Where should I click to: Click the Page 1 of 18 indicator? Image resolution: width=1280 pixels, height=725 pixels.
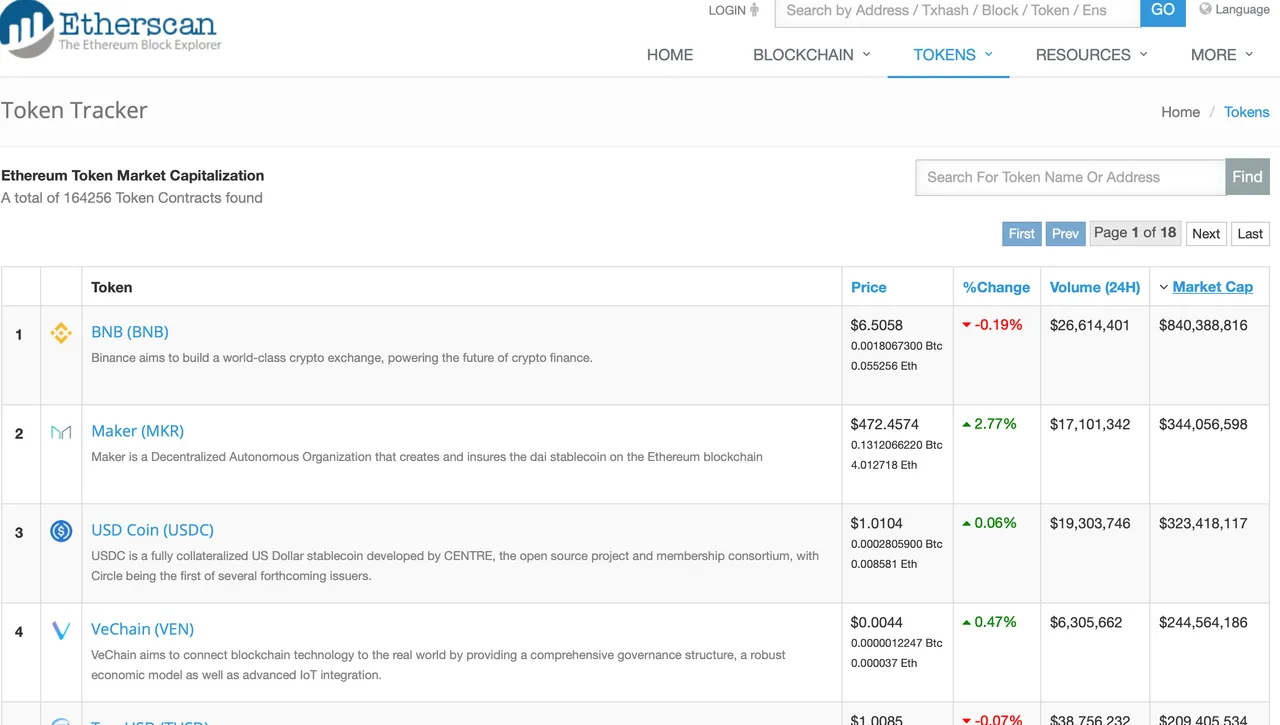pyautogui.click(x=1135, y=233)
